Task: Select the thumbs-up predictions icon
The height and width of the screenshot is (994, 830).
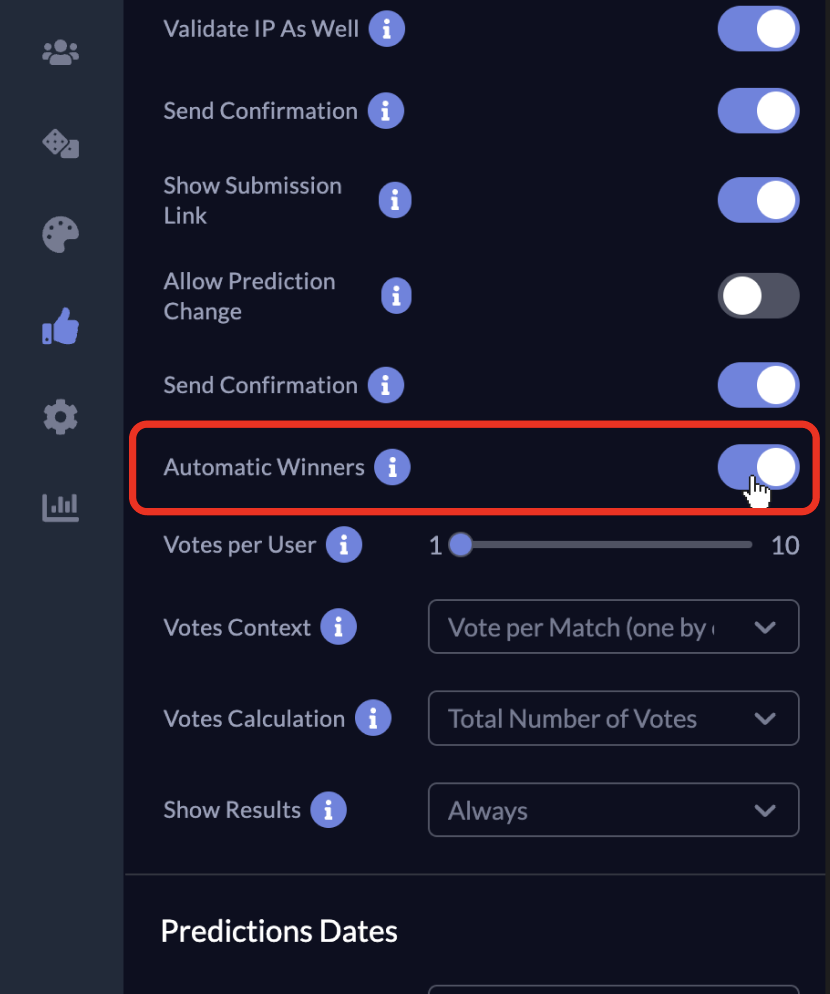Action: 60,327
